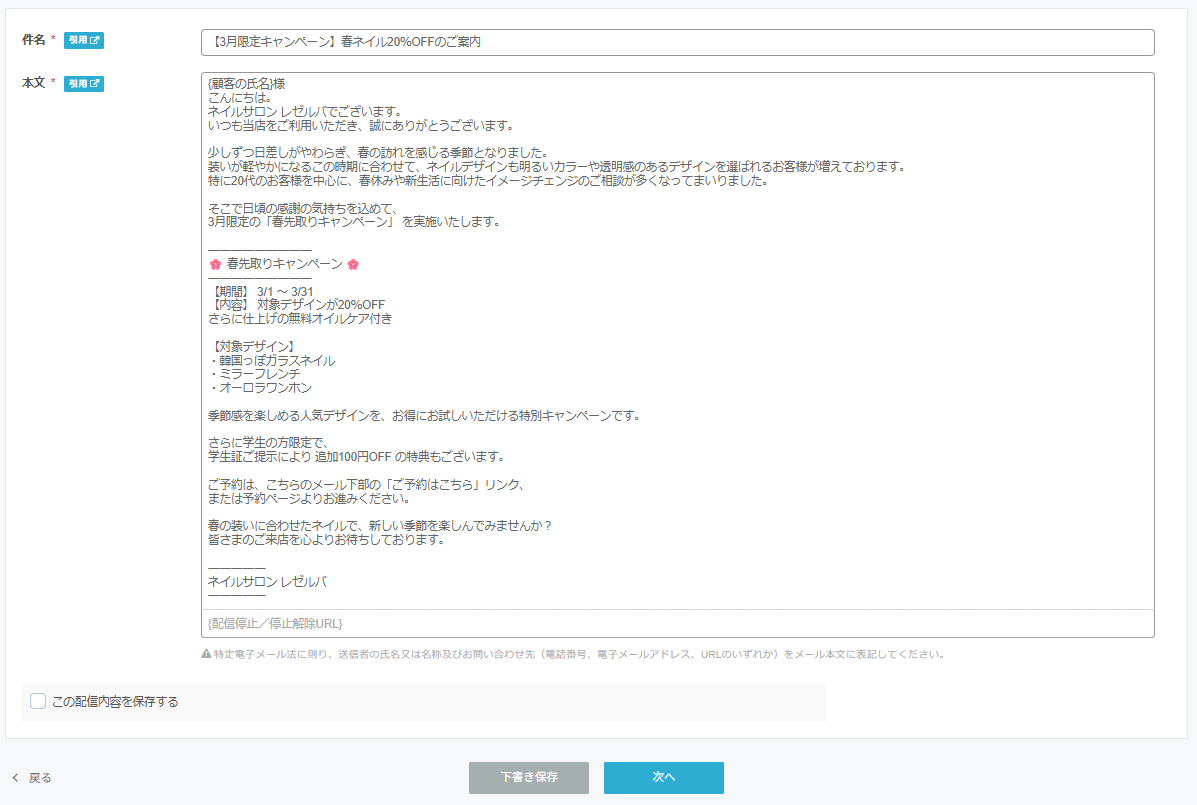The height and width of the screenshot is (805, 1197).
Task: Click the ・オーロラワンホン line
Action: click(x=260, y=388)
